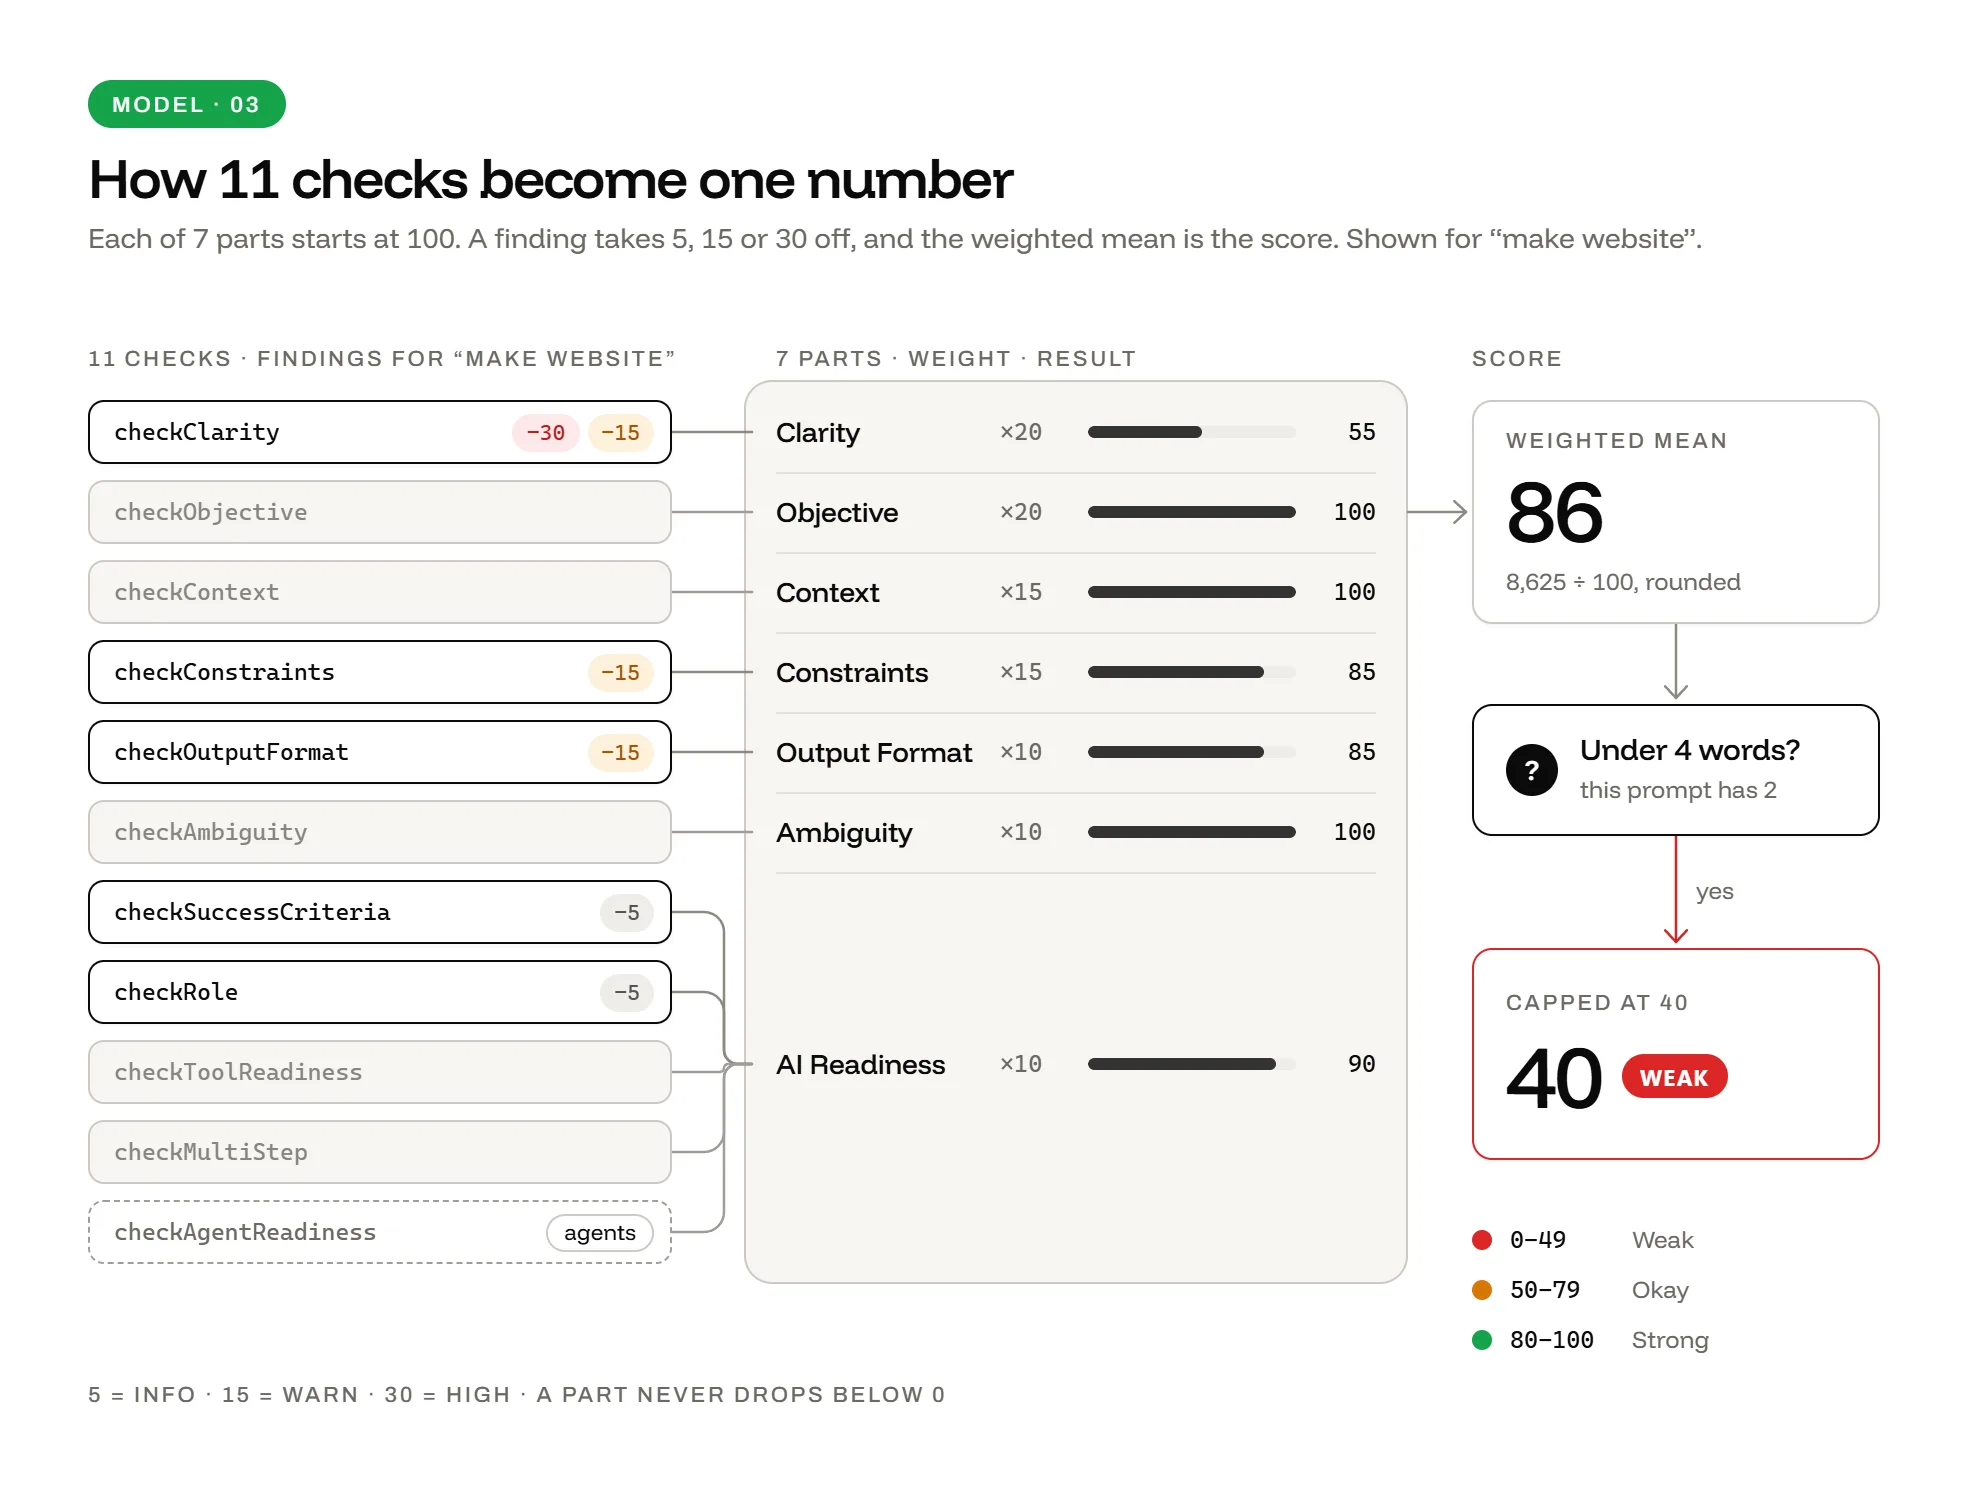Click the Clarity progress bar

(x=1192, y=432)
